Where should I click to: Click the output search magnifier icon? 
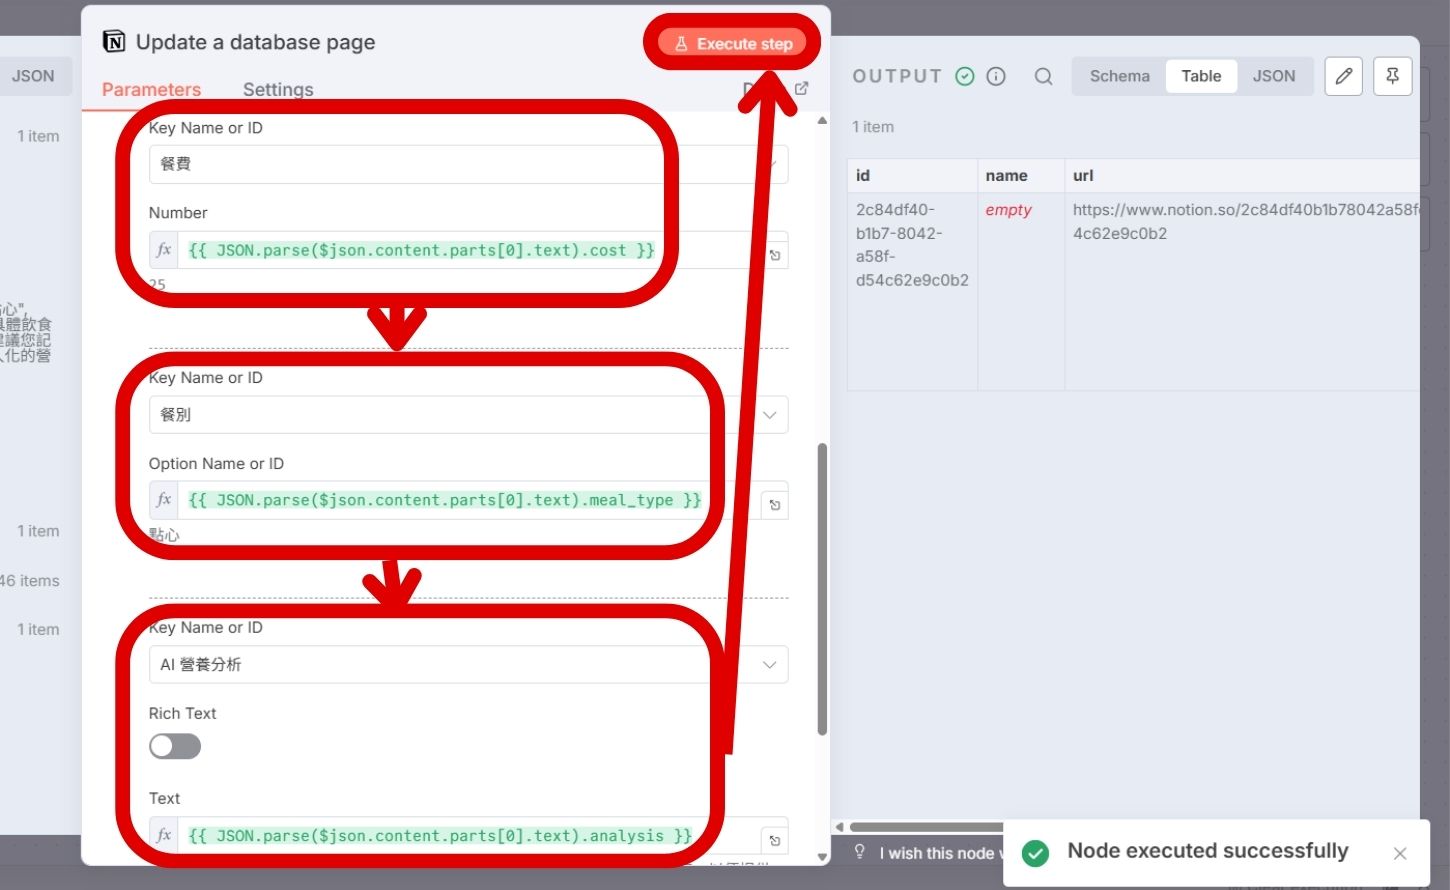[x=1043, y=77]
